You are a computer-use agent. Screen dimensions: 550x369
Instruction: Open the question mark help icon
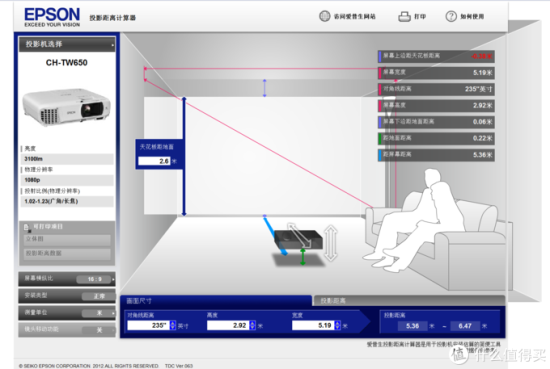(451, 16)
